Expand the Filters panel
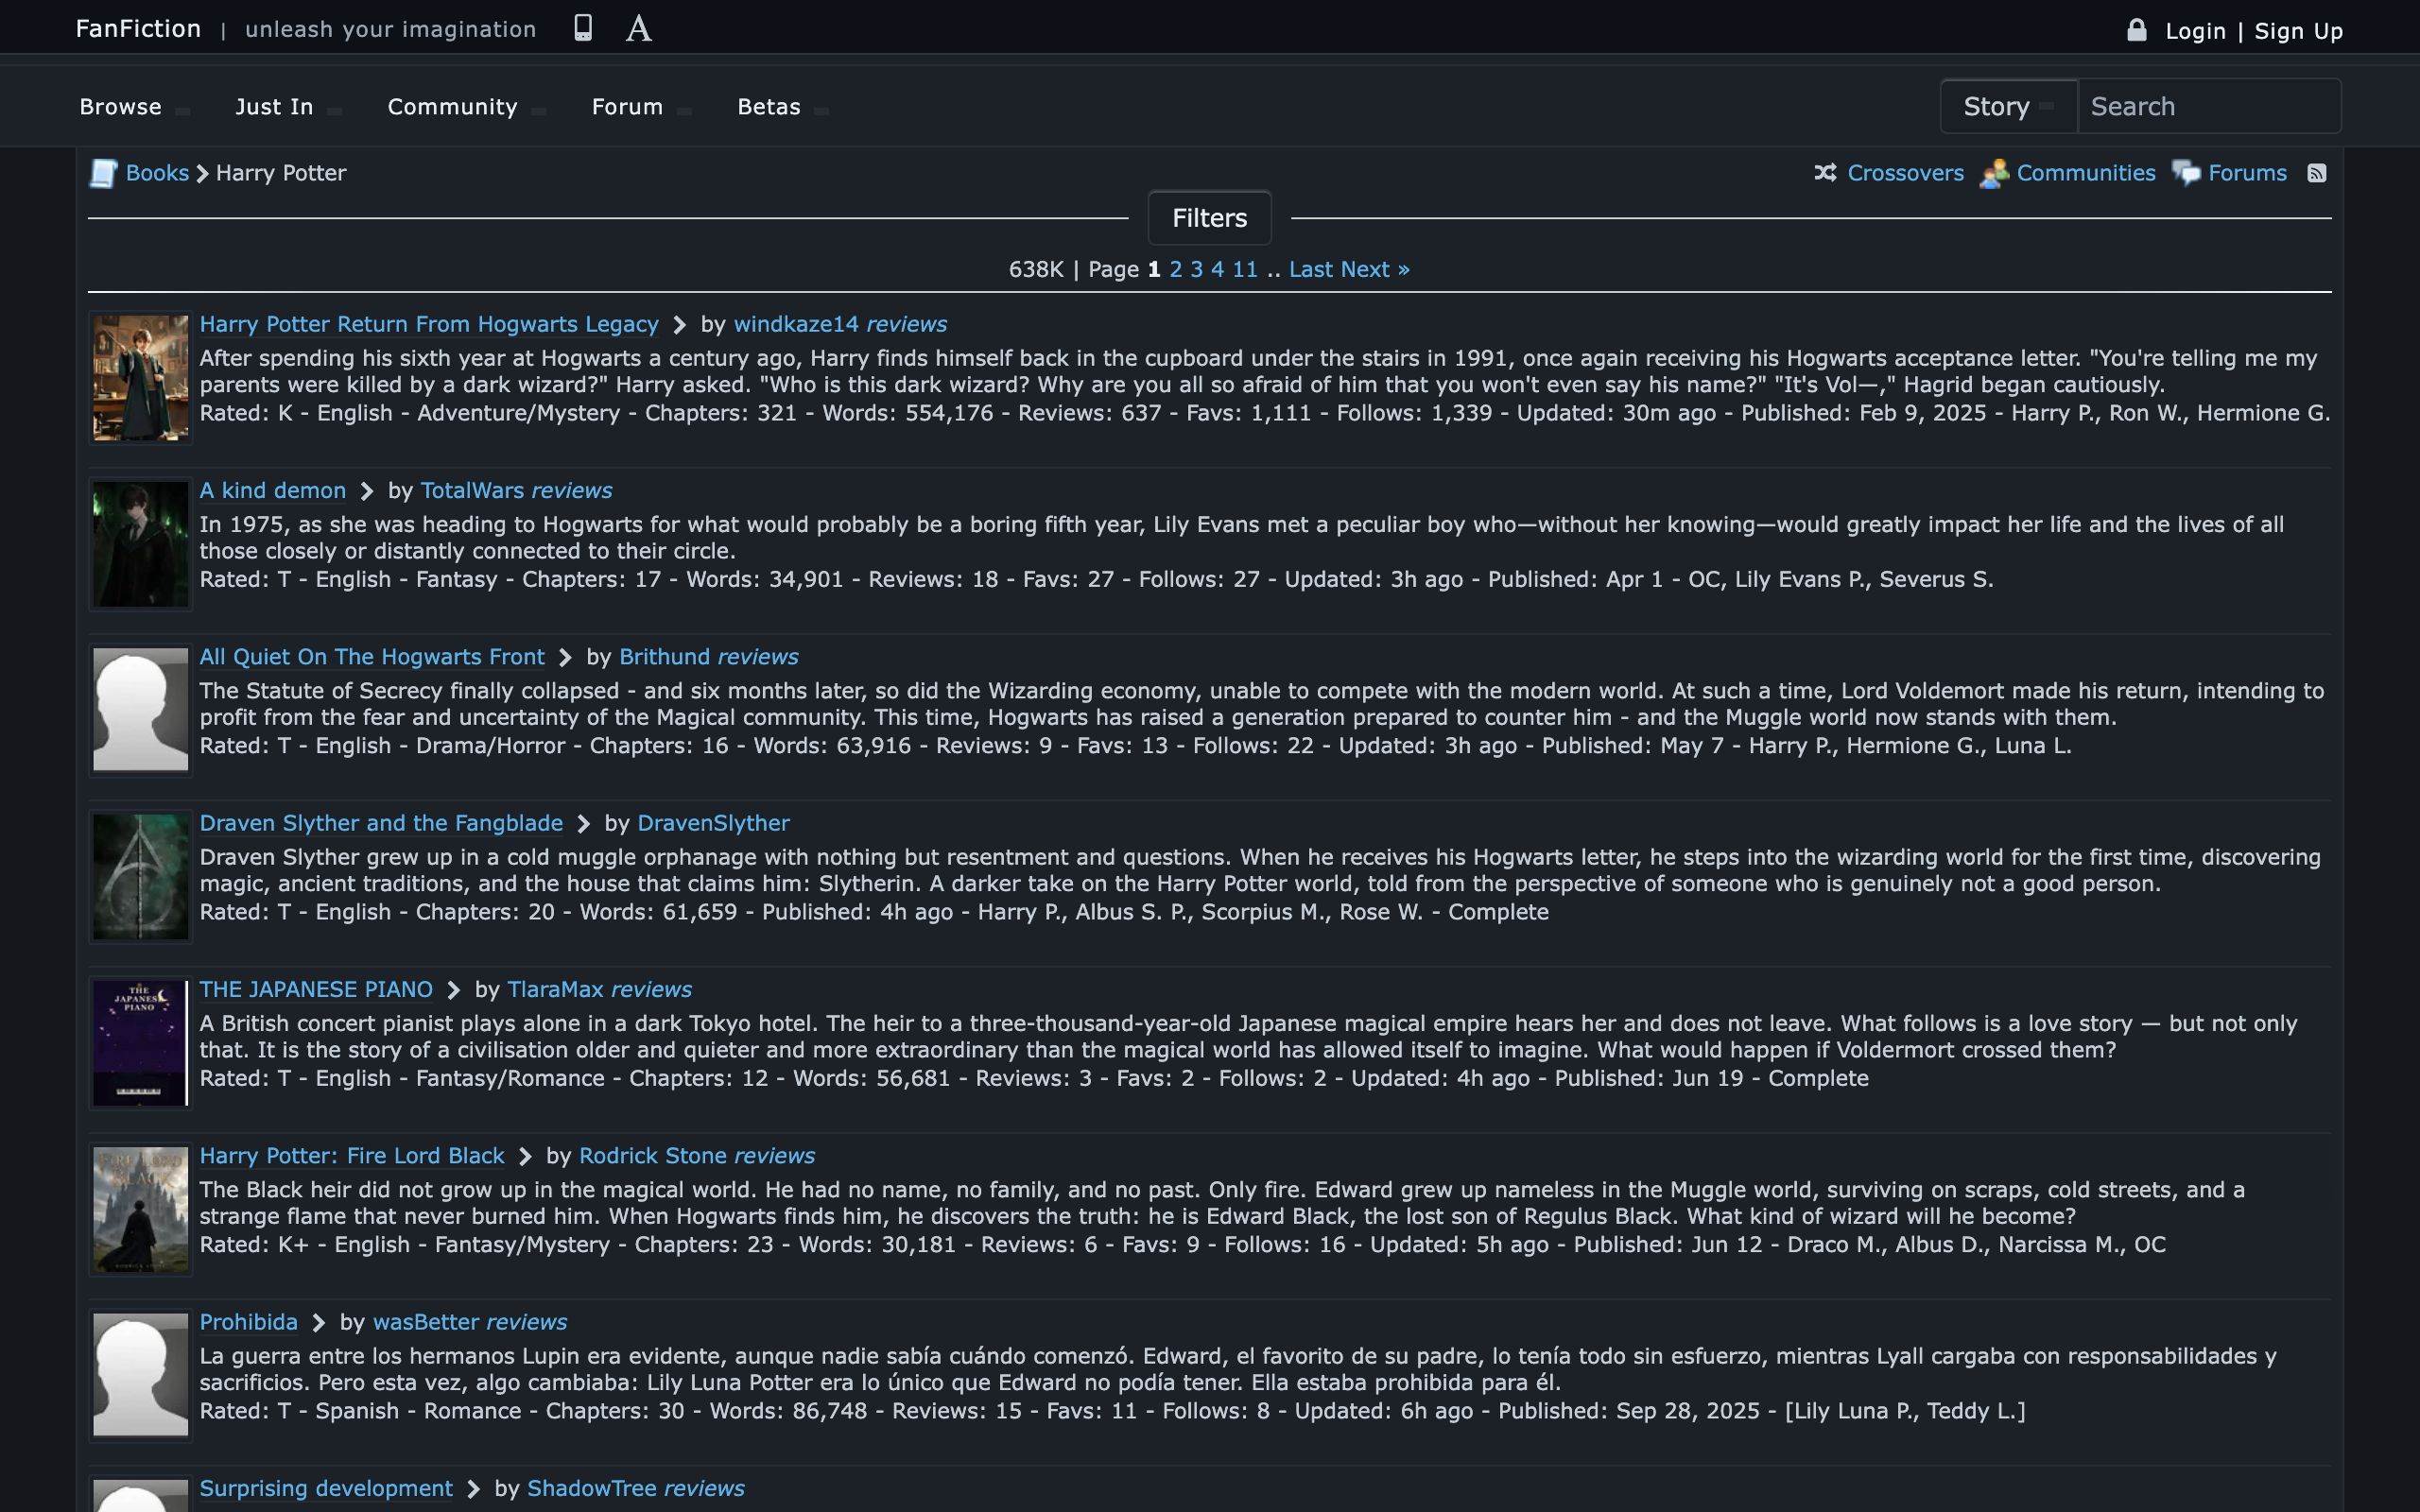This screenshot has width=2420, height=1512. pos(1210,218)
